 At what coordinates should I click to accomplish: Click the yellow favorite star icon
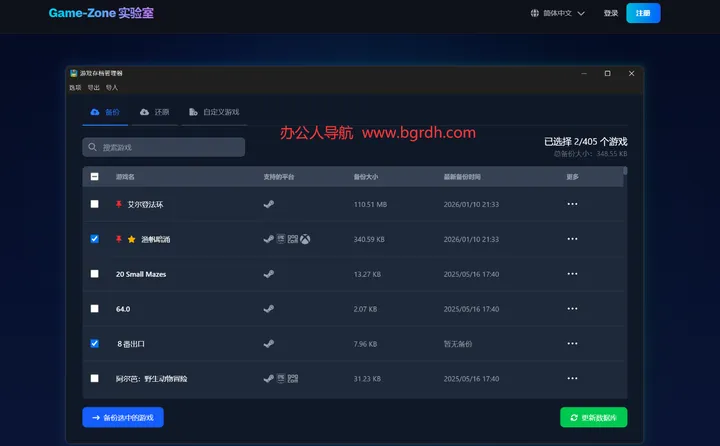131,239
